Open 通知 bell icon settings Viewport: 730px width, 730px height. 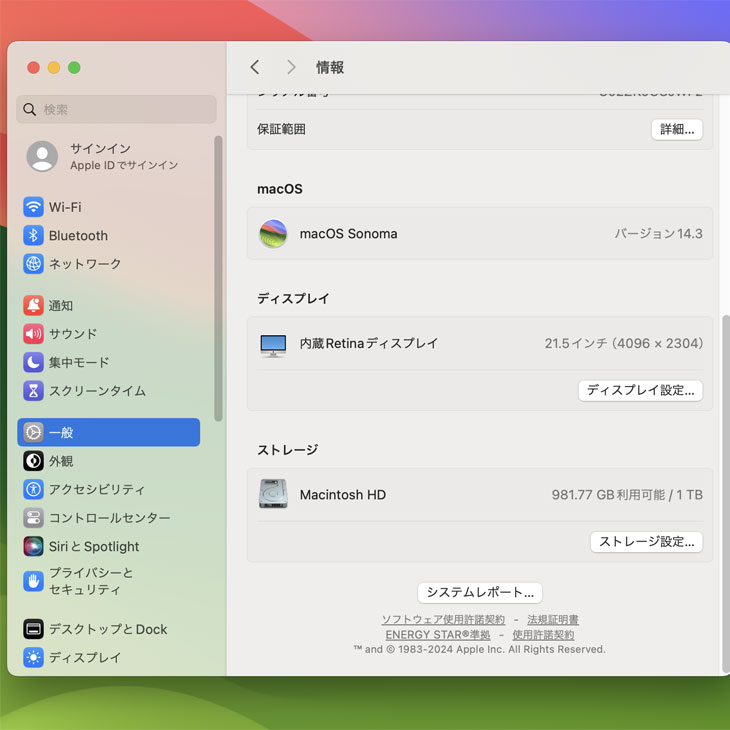coord(34,306)
